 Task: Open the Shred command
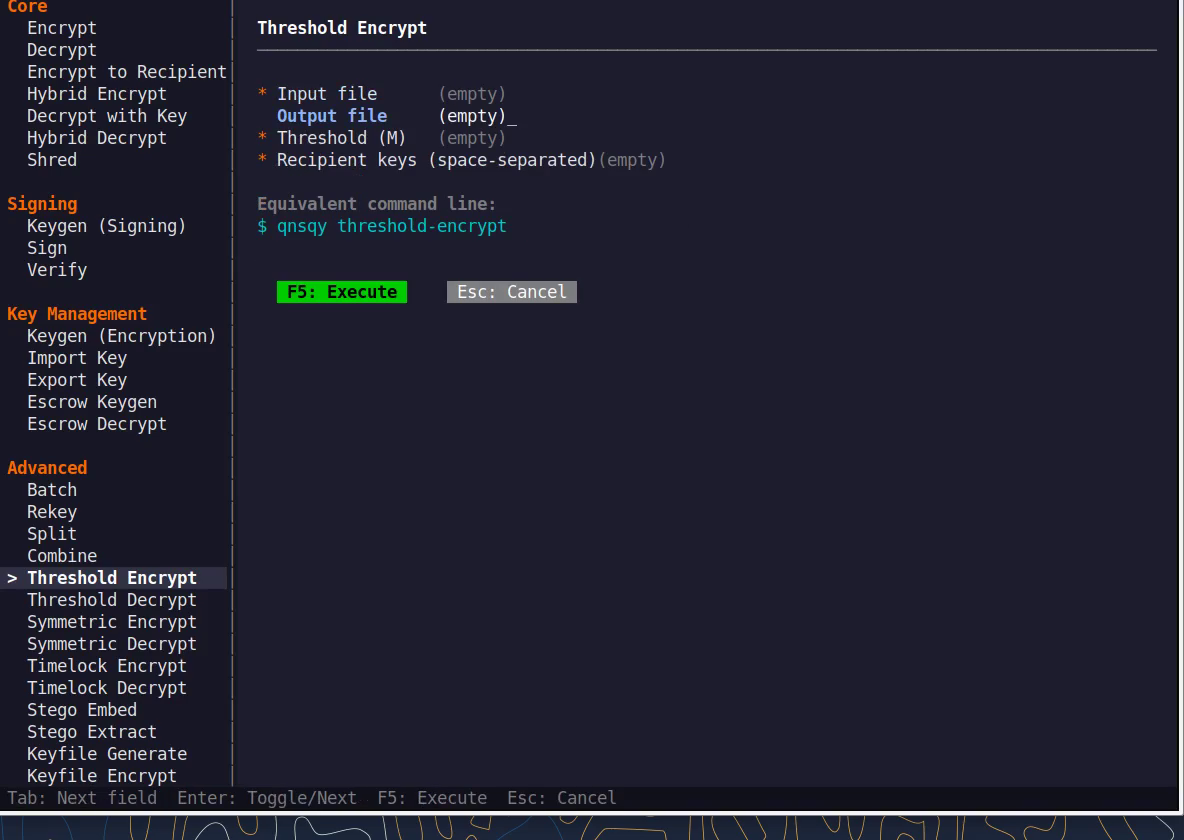[x=52, y=159]
